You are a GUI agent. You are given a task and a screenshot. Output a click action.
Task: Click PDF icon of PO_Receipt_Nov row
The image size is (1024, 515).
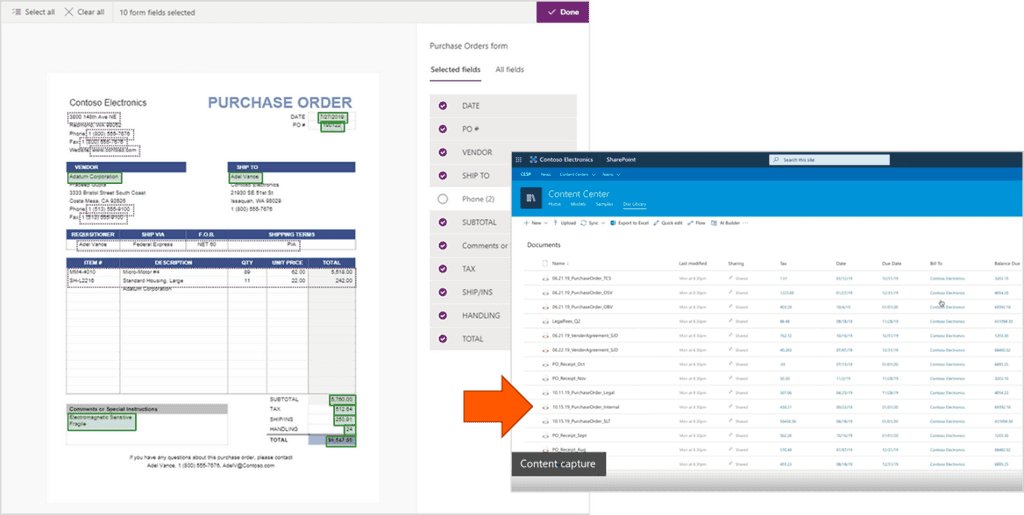pyautogui.click(x=545, y=379)
